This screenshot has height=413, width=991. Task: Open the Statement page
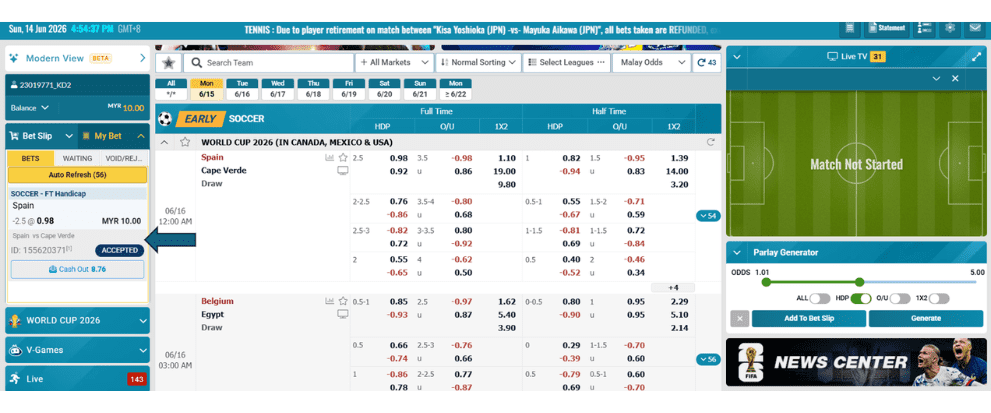point(887,28)
